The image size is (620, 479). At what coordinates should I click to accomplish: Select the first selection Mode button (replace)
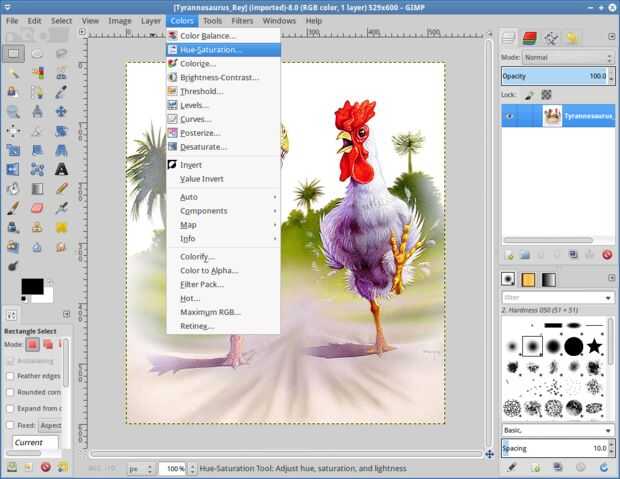(32, 345)
